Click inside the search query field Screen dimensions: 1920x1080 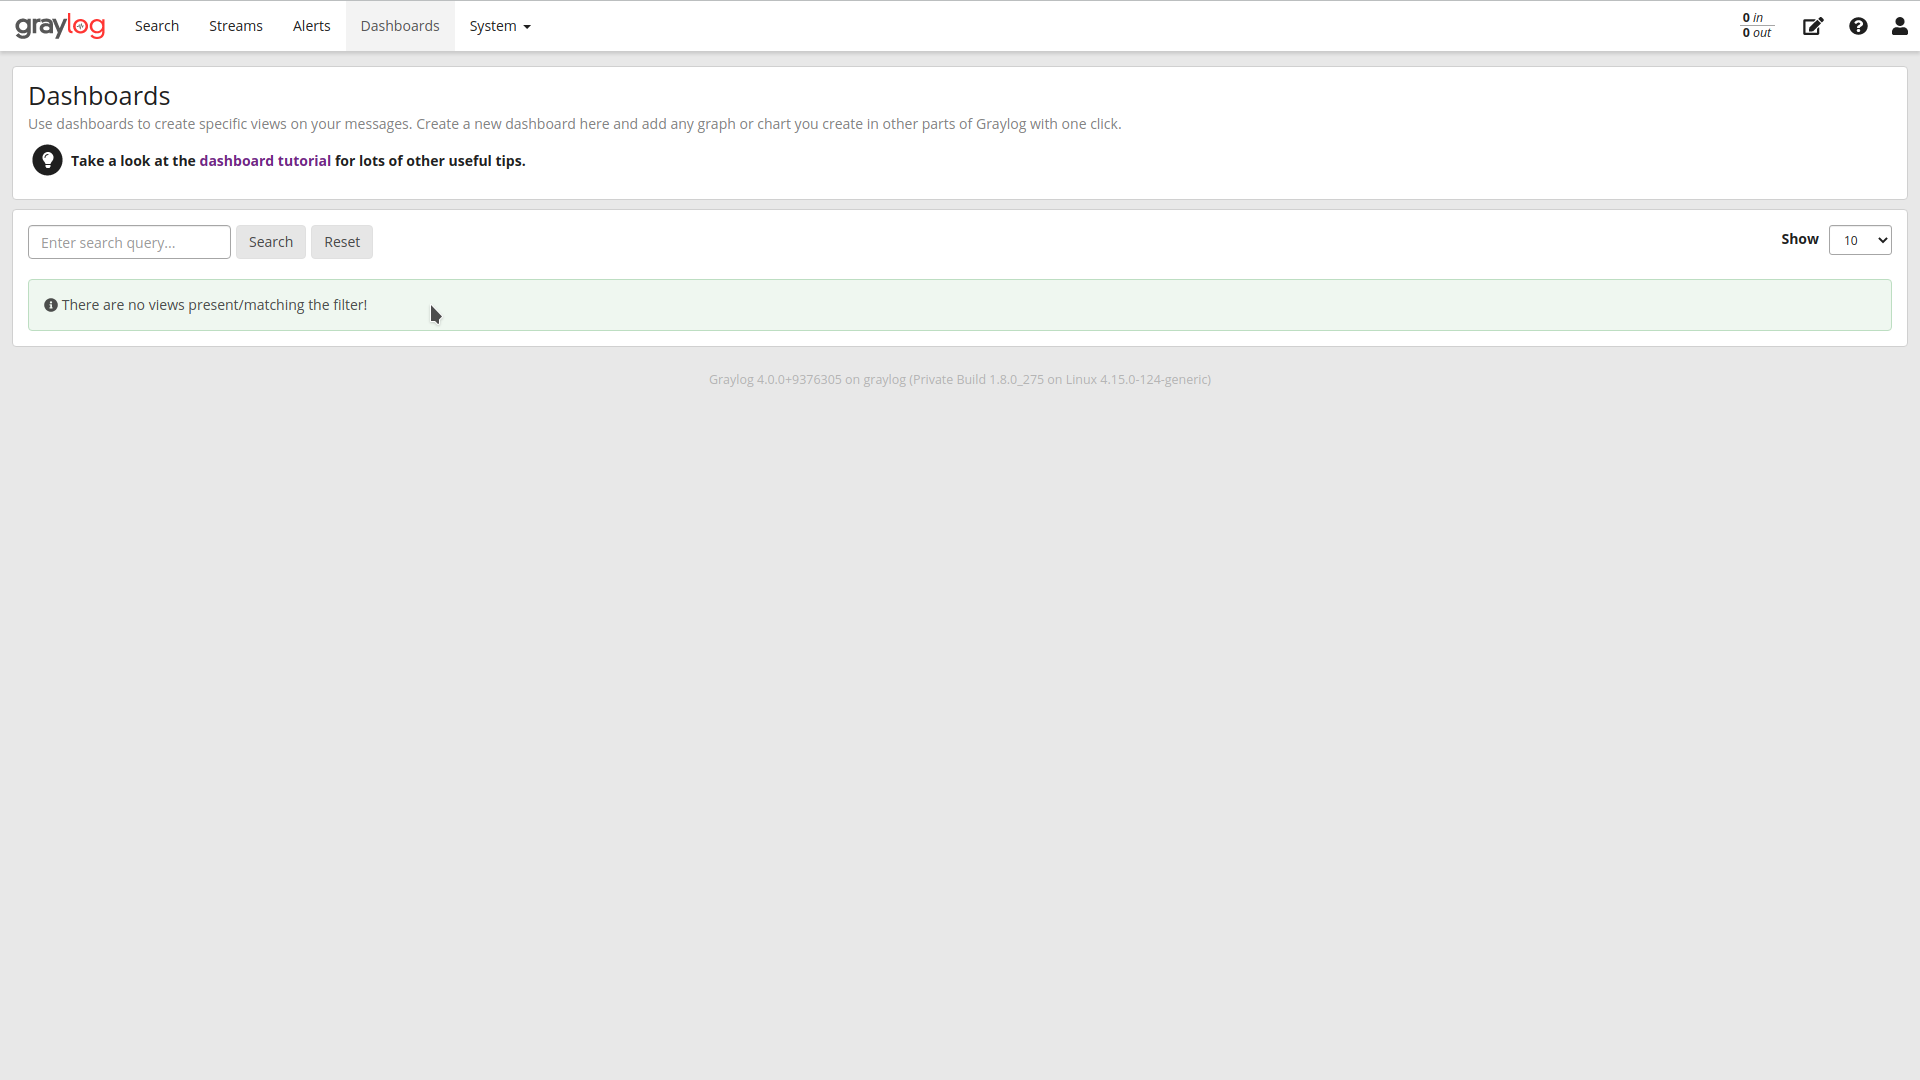129,241
